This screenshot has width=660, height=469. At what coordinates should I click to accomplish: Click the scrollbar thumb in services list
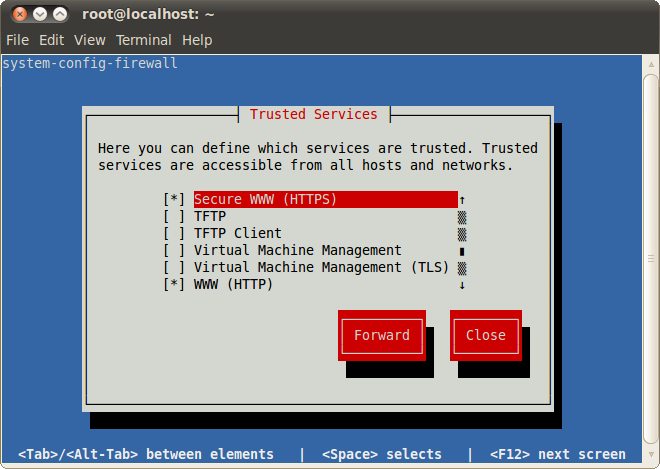(x=462, y=251)
